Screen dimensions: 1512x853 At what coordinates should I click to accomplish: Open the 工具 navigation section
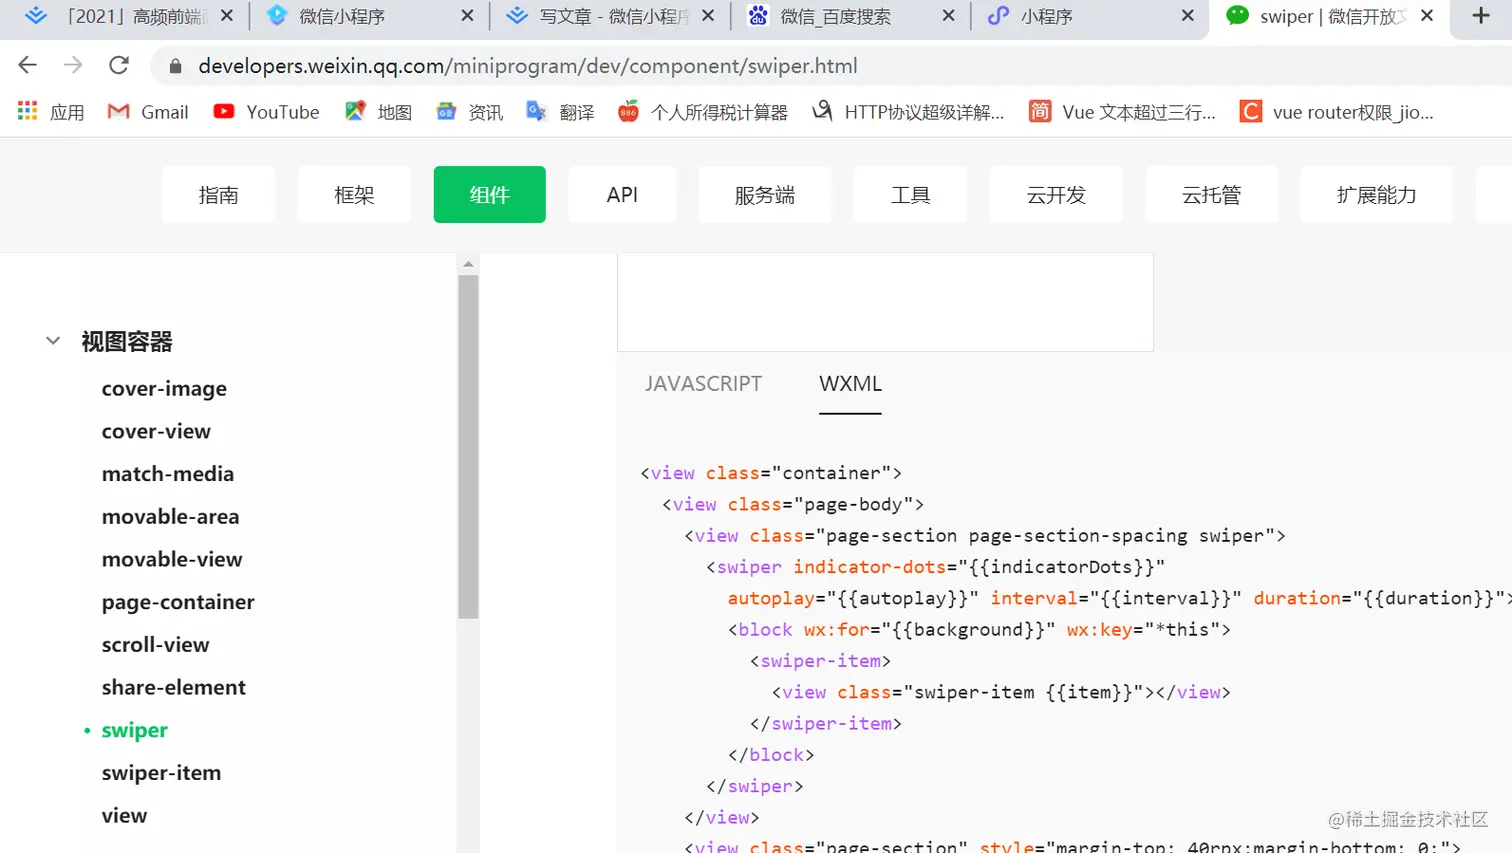click(x=910, y=194)
